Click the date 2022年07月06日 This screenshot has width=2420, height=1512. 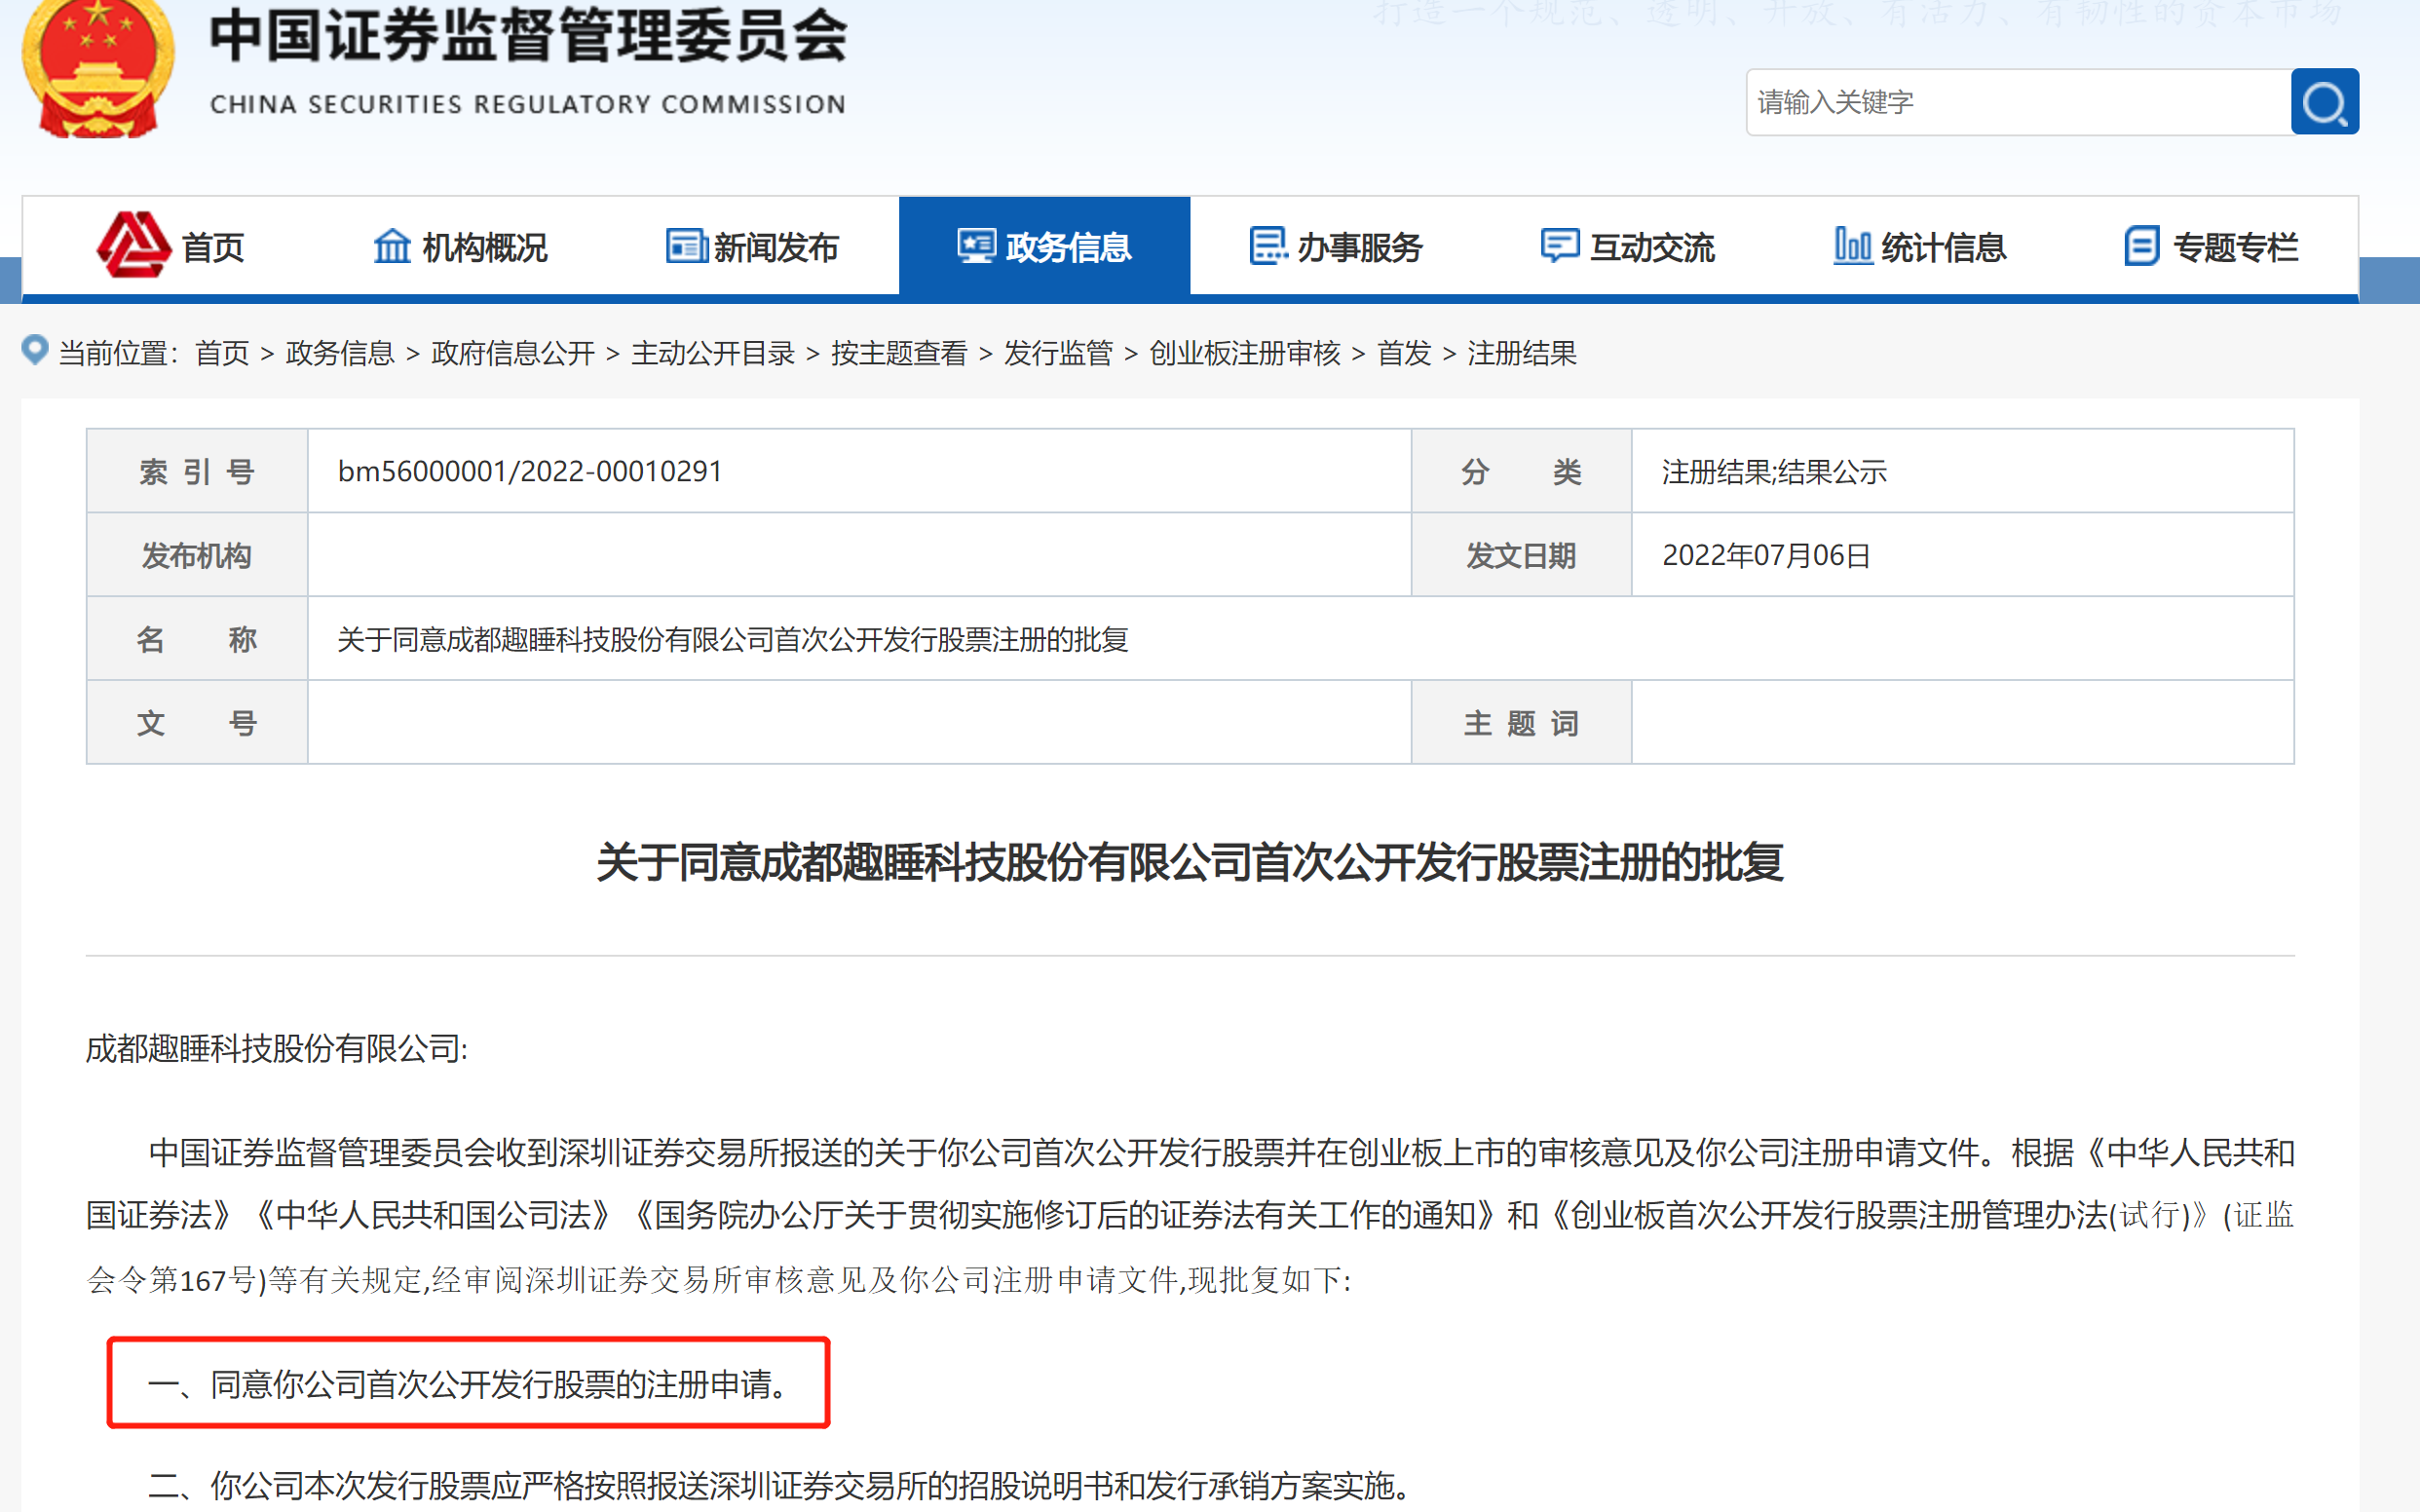pos(1766,555)
